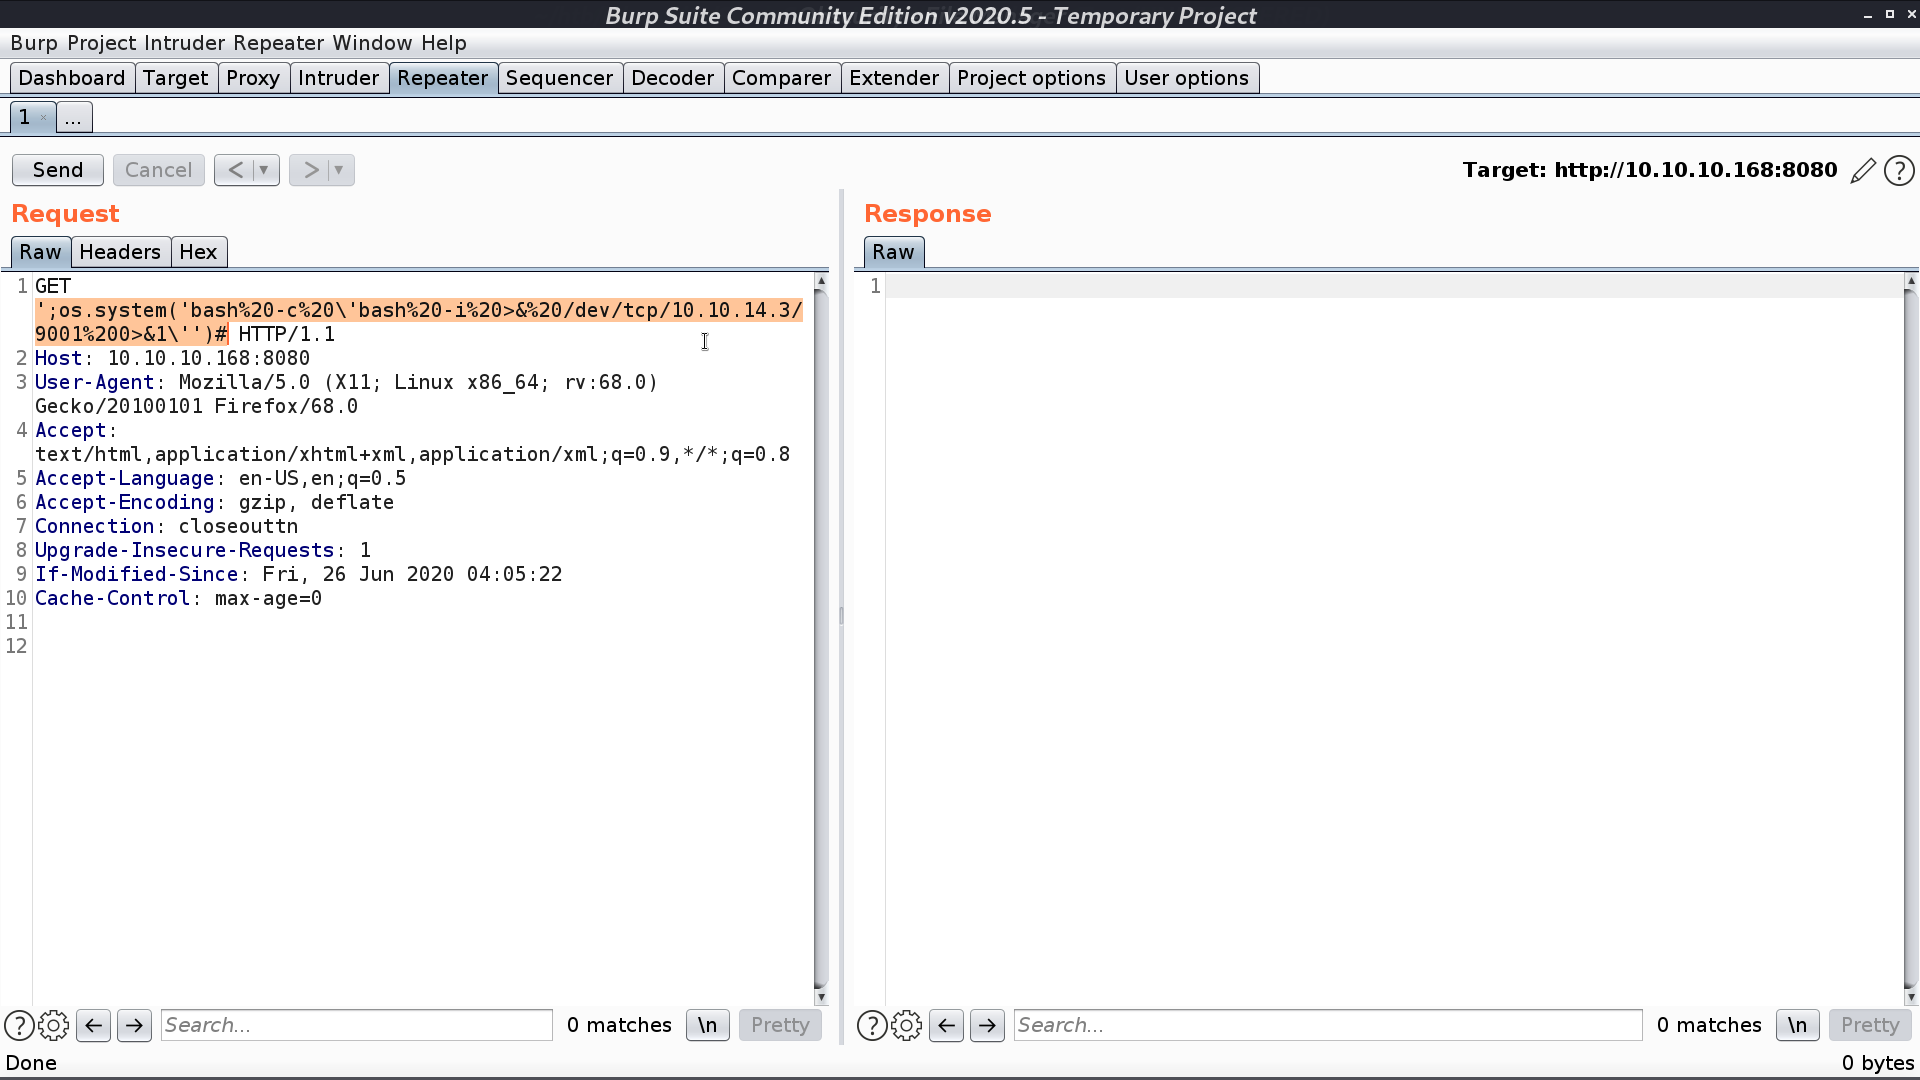This screenshot has width=1920, height=1080.
Task: Open the User options tab
Action: tap(1187, 78)
